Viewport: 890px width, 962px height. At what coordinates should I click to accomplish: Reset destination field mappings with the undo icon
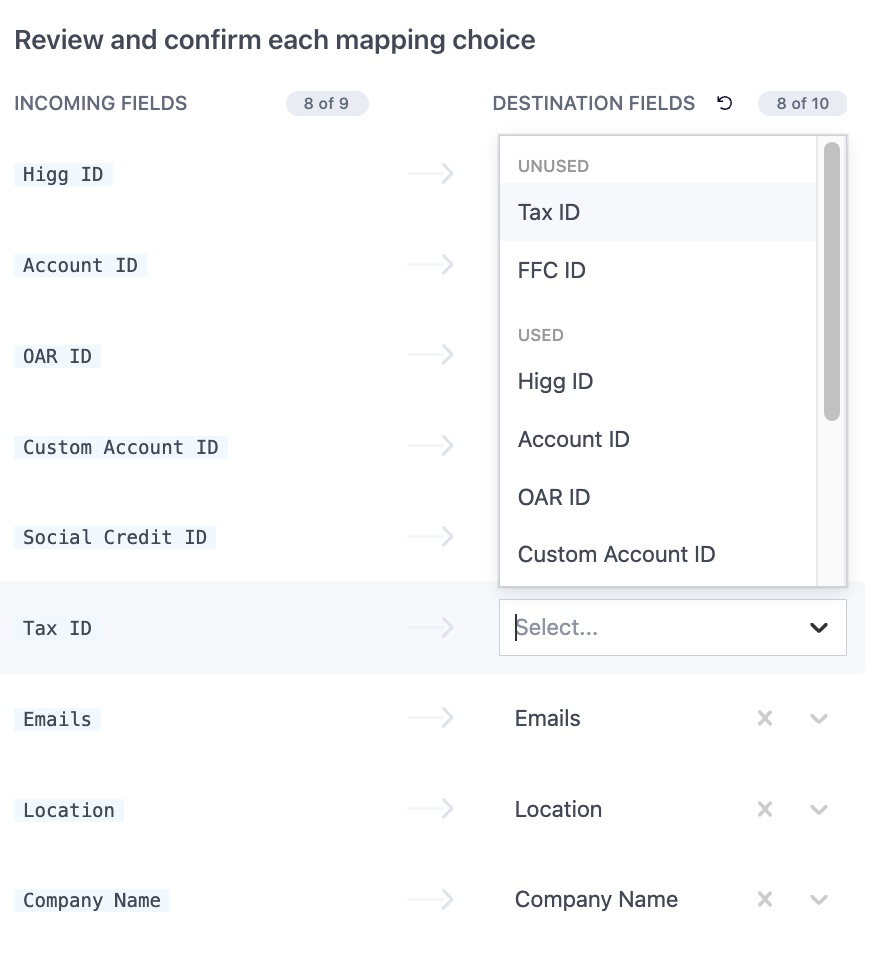[724, 103]
